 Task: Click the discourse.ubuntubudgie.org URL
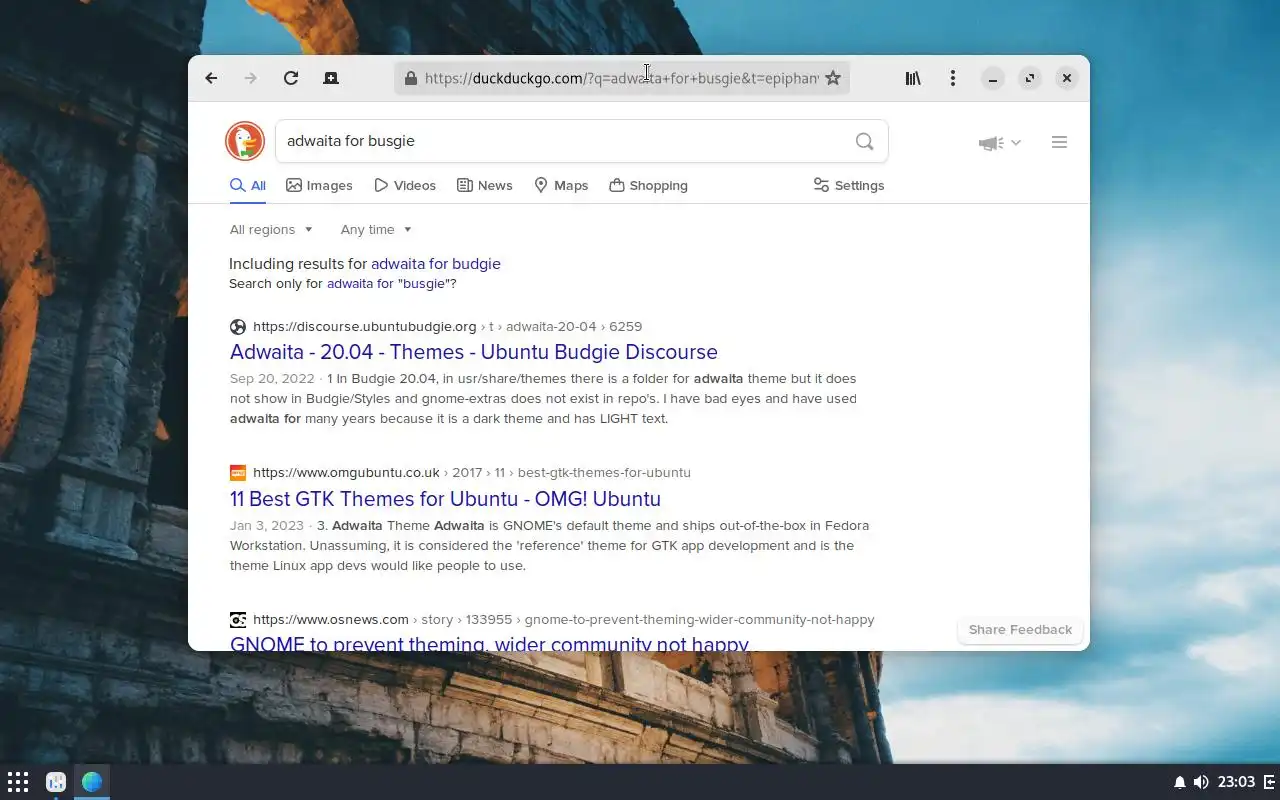(x=365, y=326)
